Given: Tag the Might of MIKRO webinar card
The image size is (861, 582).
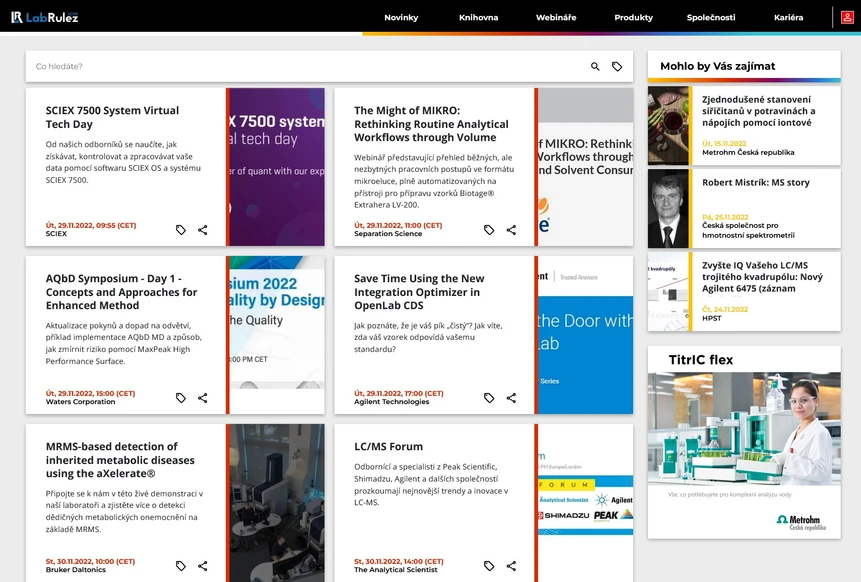Looking at the screenshot, I should point(489,230).
